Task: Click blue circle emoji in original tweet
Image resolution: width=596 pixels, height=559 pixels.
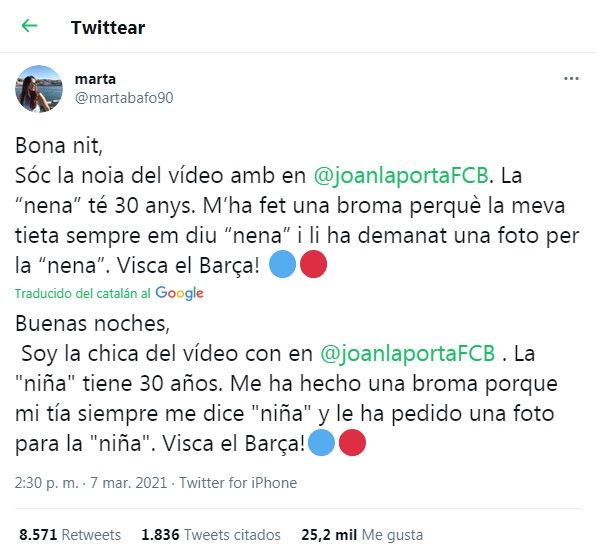Action: [x=282, y=264]
